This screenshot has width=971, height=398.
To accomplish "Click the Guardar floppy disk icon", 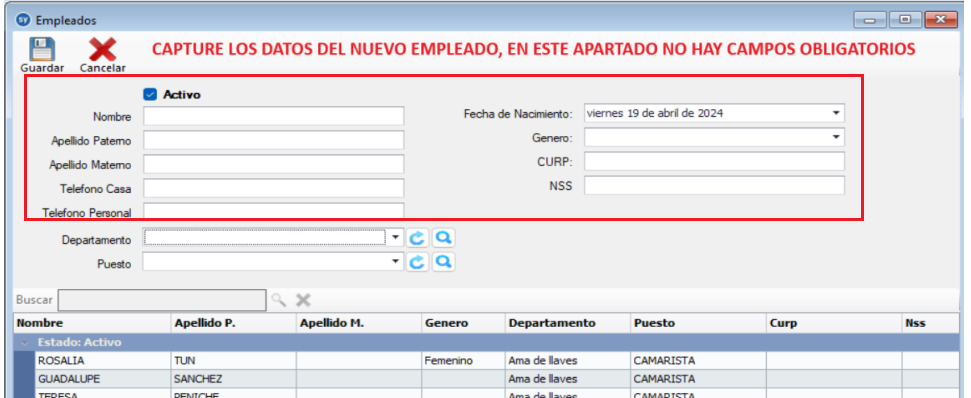I will [42, 50].
